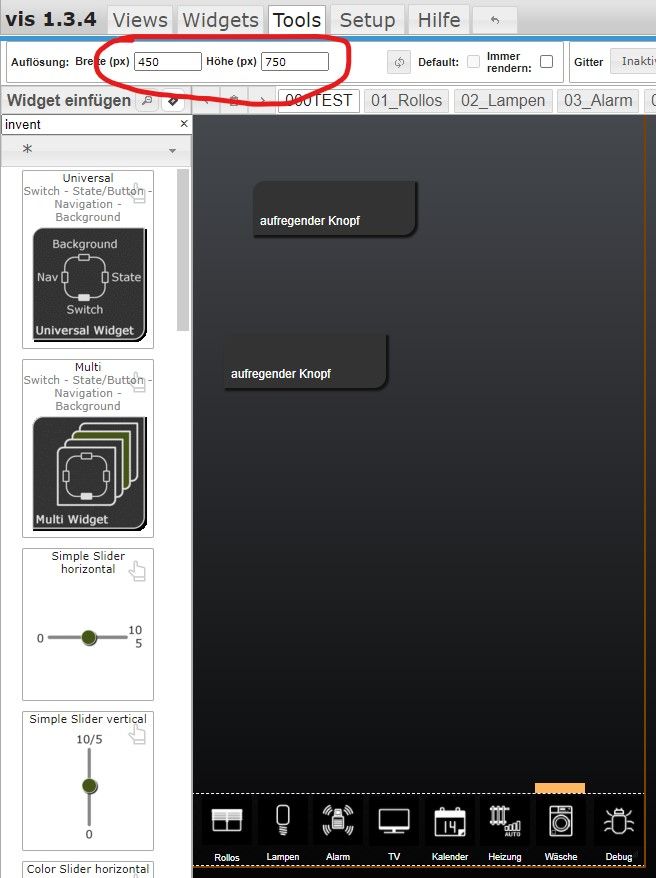Open Alarm via the siren icon
The image size is (656, 878).
(x=338, y=821)
